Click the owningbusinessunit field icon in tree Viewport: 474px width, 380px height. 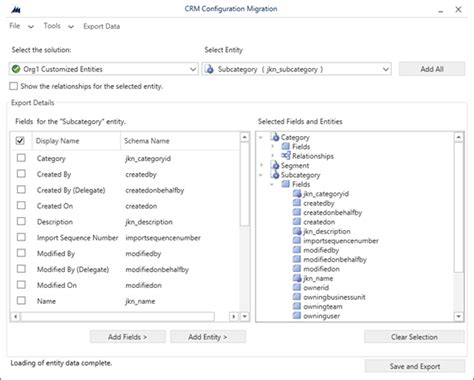(297, 297)
